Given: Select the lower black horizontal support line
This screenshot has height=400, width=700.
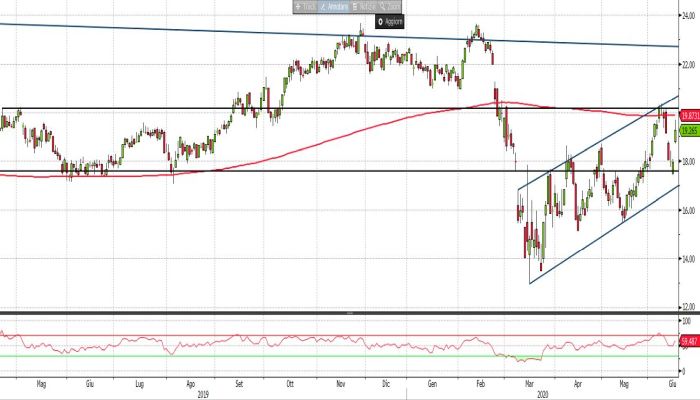Looking at the screenshot, I should 300,171.
